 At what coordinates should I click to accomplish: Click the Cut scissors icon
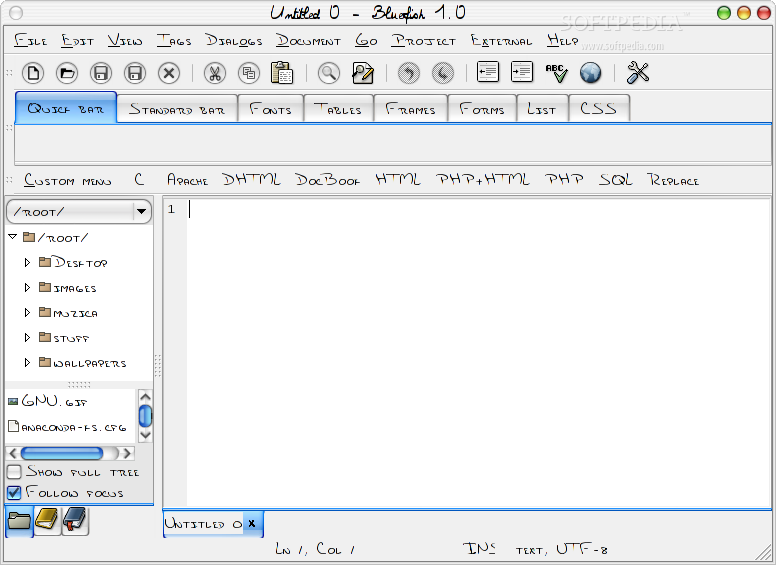tap(214, 72)
